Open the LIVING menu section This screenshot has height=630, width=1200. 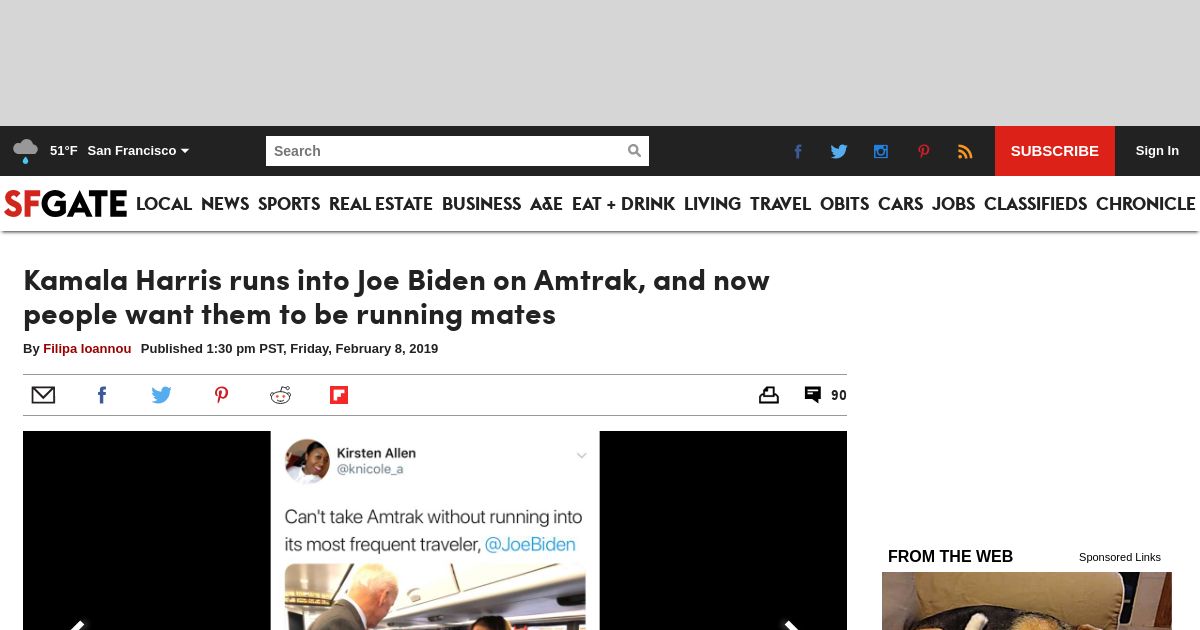712,204
